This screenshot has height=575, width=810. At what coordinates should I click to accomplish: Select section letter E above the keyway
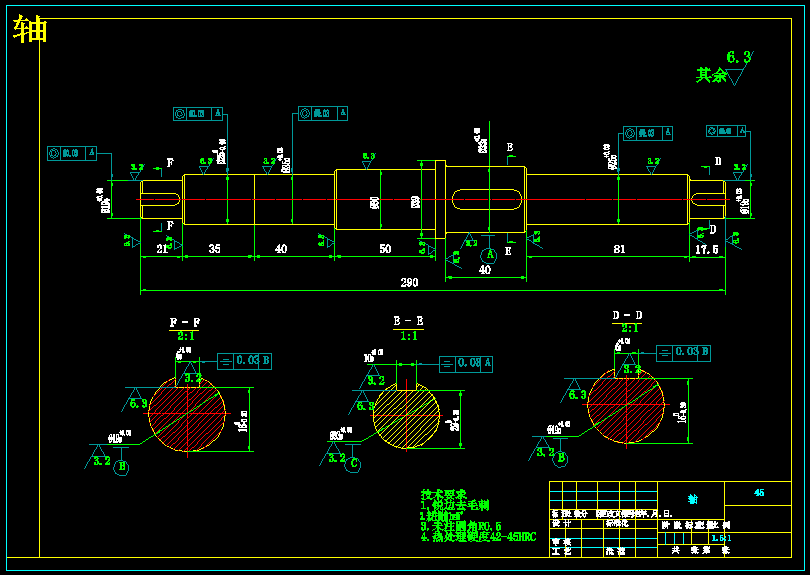click(510, 148)
